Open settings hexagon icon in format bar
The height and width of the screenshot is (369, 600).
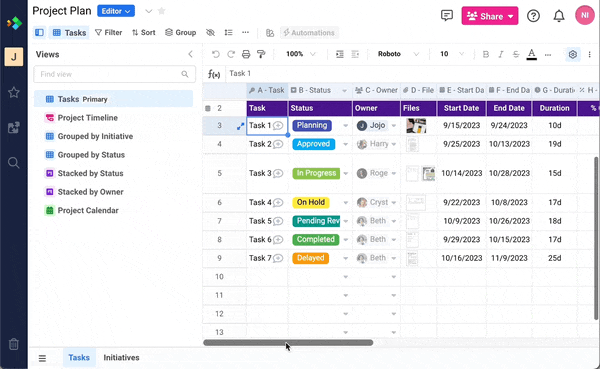pyautogui.click(x=572, y=54)
